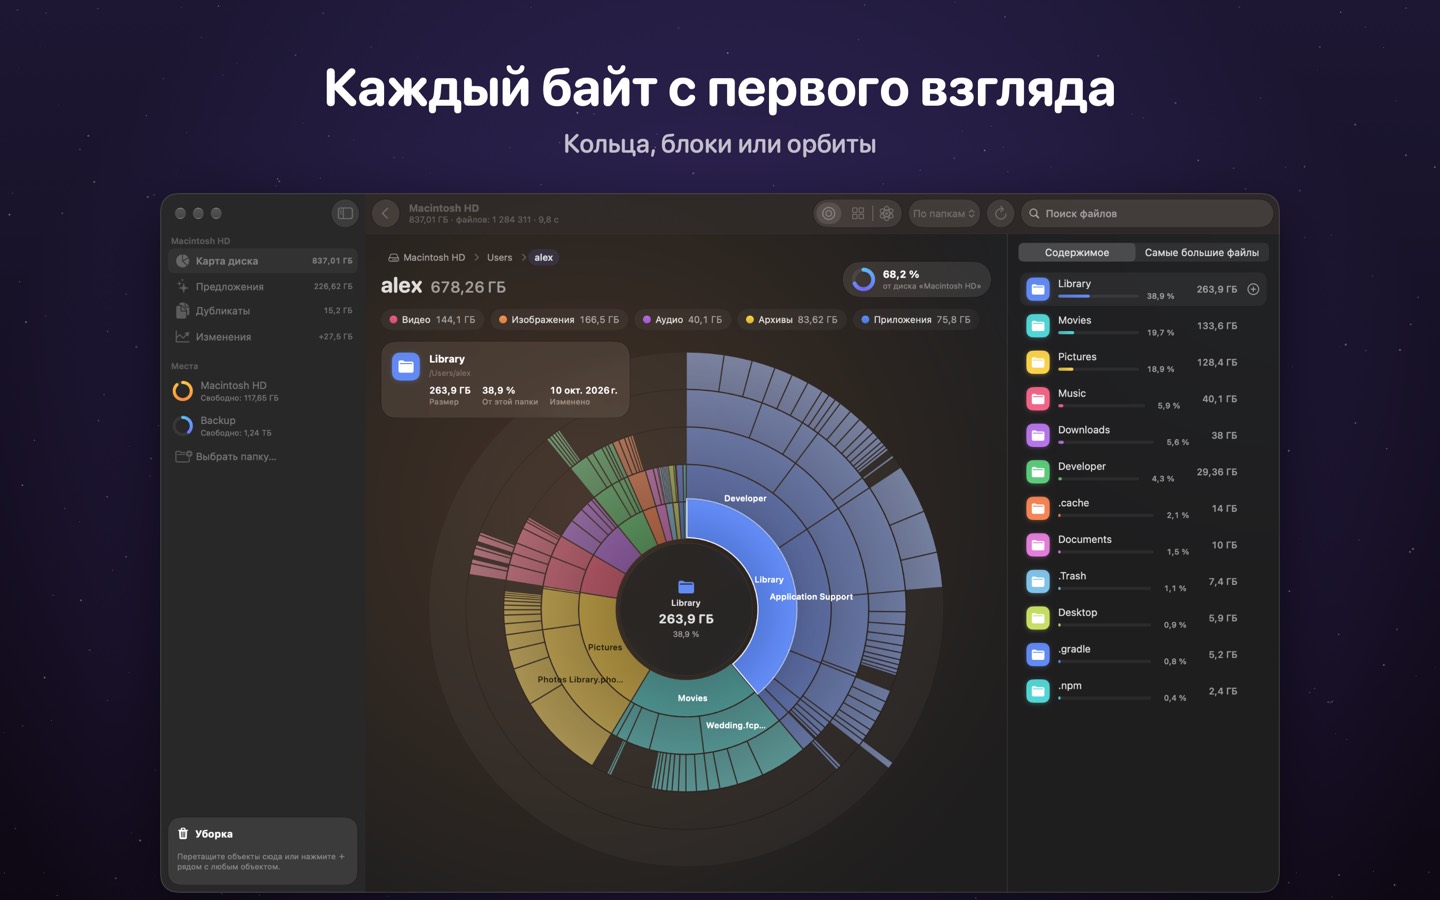
Task: Open 'Изменения' in the sidebar
Action: [x=263, y=337]
